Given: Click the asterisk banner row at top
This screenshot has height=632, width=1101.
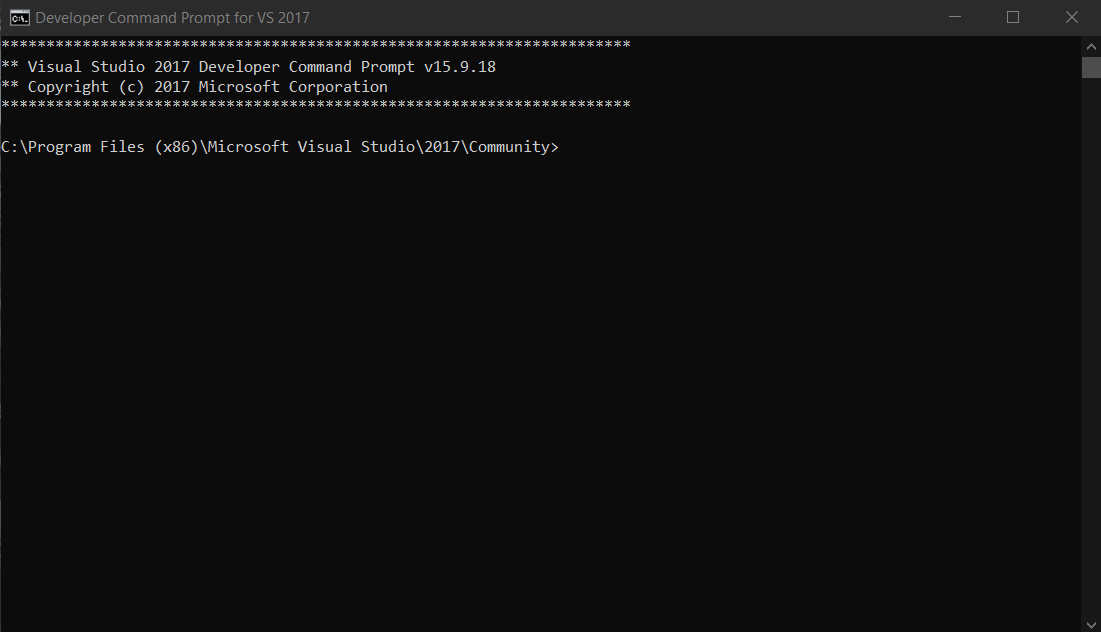Looking at the screenshot, I should [315, 43].
